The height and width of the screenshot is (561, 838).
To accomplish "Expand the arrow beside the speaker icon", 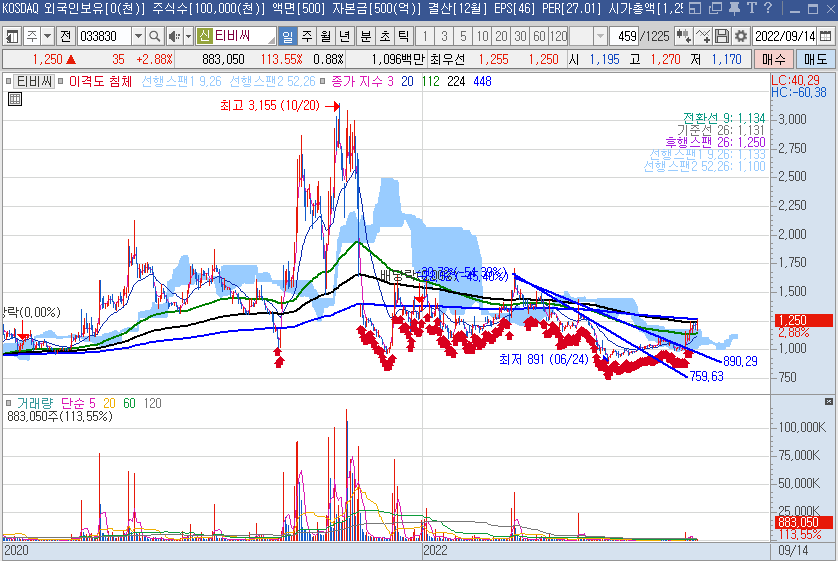I will tap(188, 36).
